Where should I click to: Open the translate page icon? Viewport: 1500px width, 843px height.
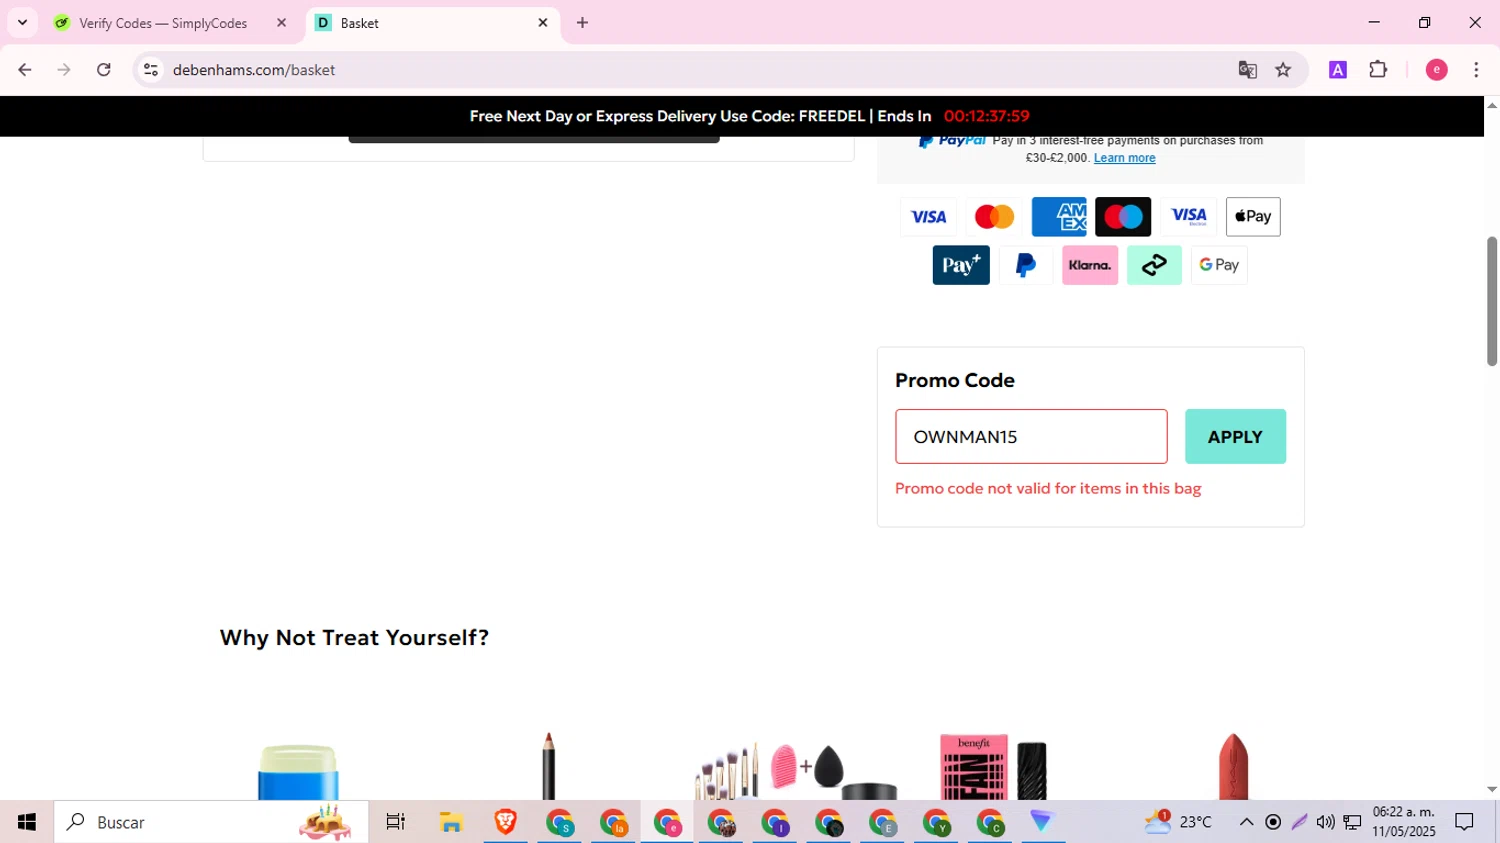(1247, 70)
